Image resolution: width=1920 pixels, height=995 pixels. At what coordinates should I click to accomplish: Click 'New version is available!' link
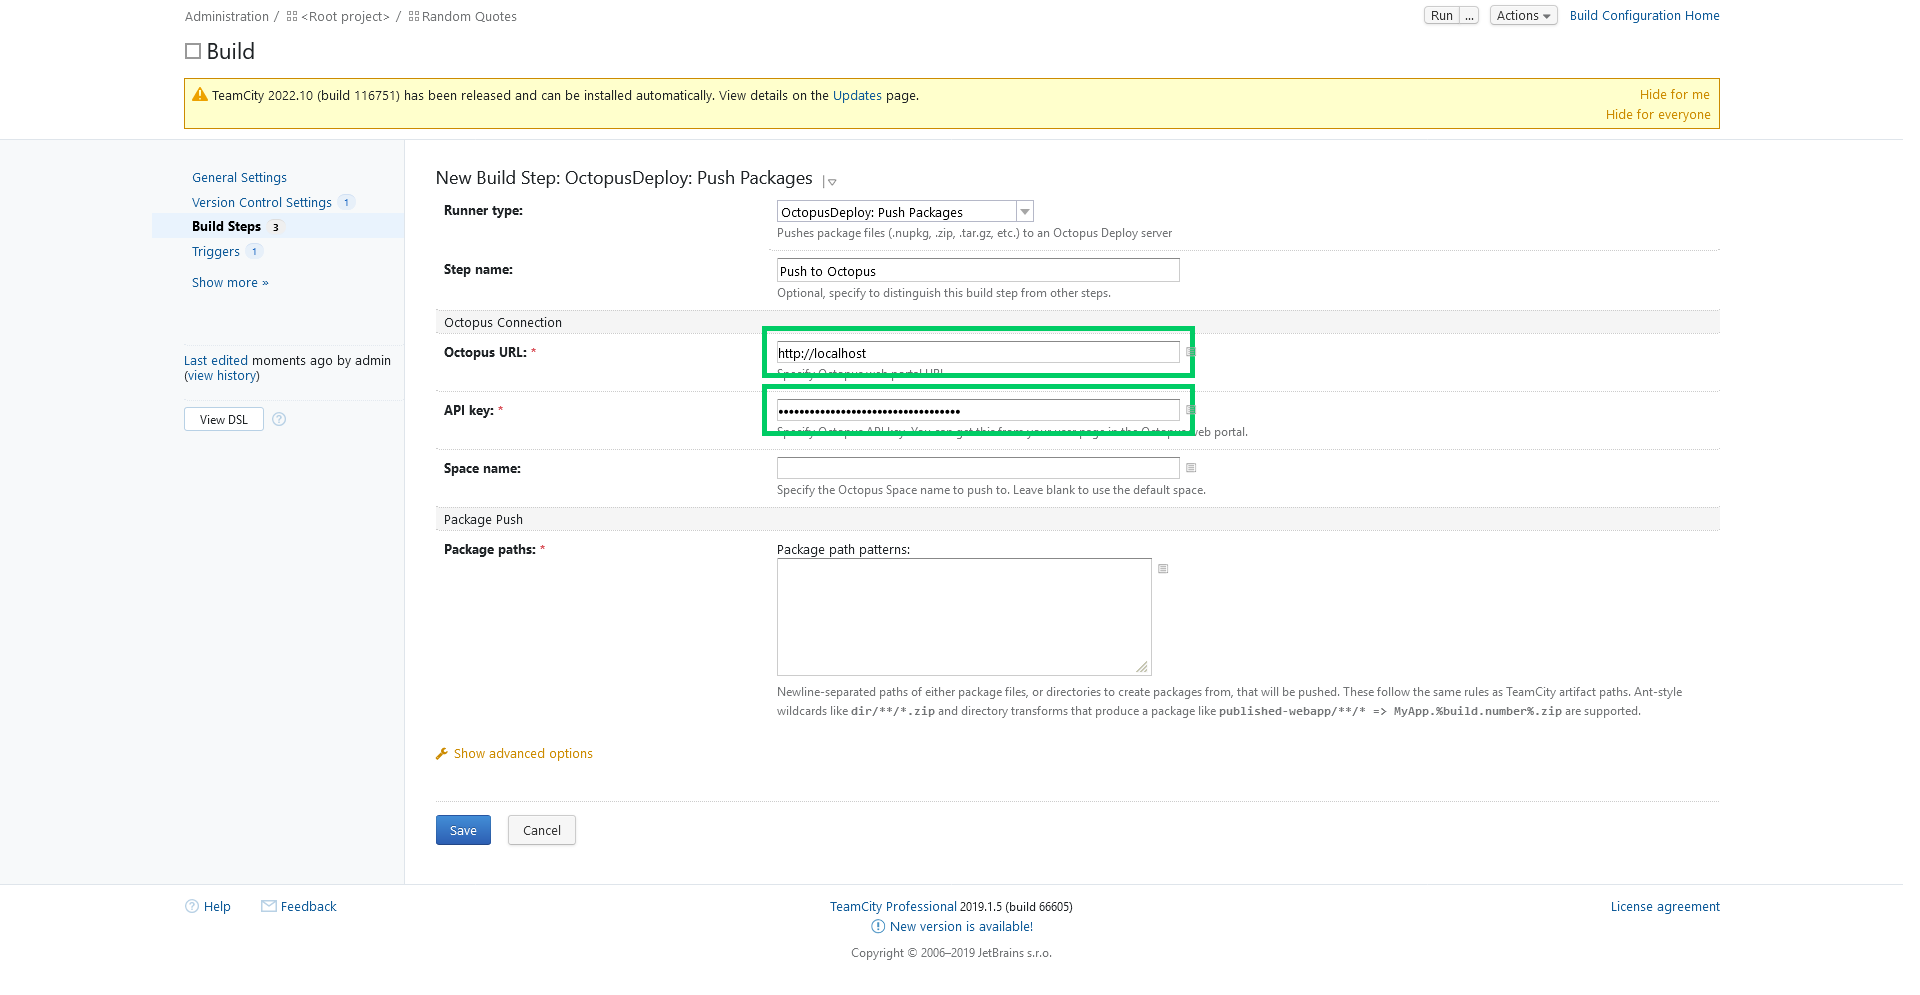point(961,926)
